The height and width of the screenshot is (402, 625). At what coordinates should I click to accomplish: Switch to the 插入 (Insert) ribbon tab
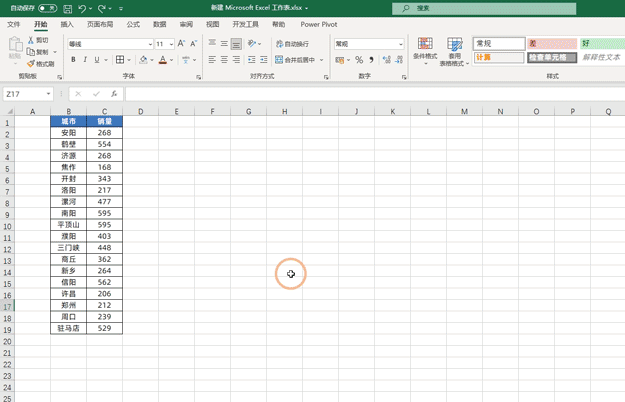[67, 24]
